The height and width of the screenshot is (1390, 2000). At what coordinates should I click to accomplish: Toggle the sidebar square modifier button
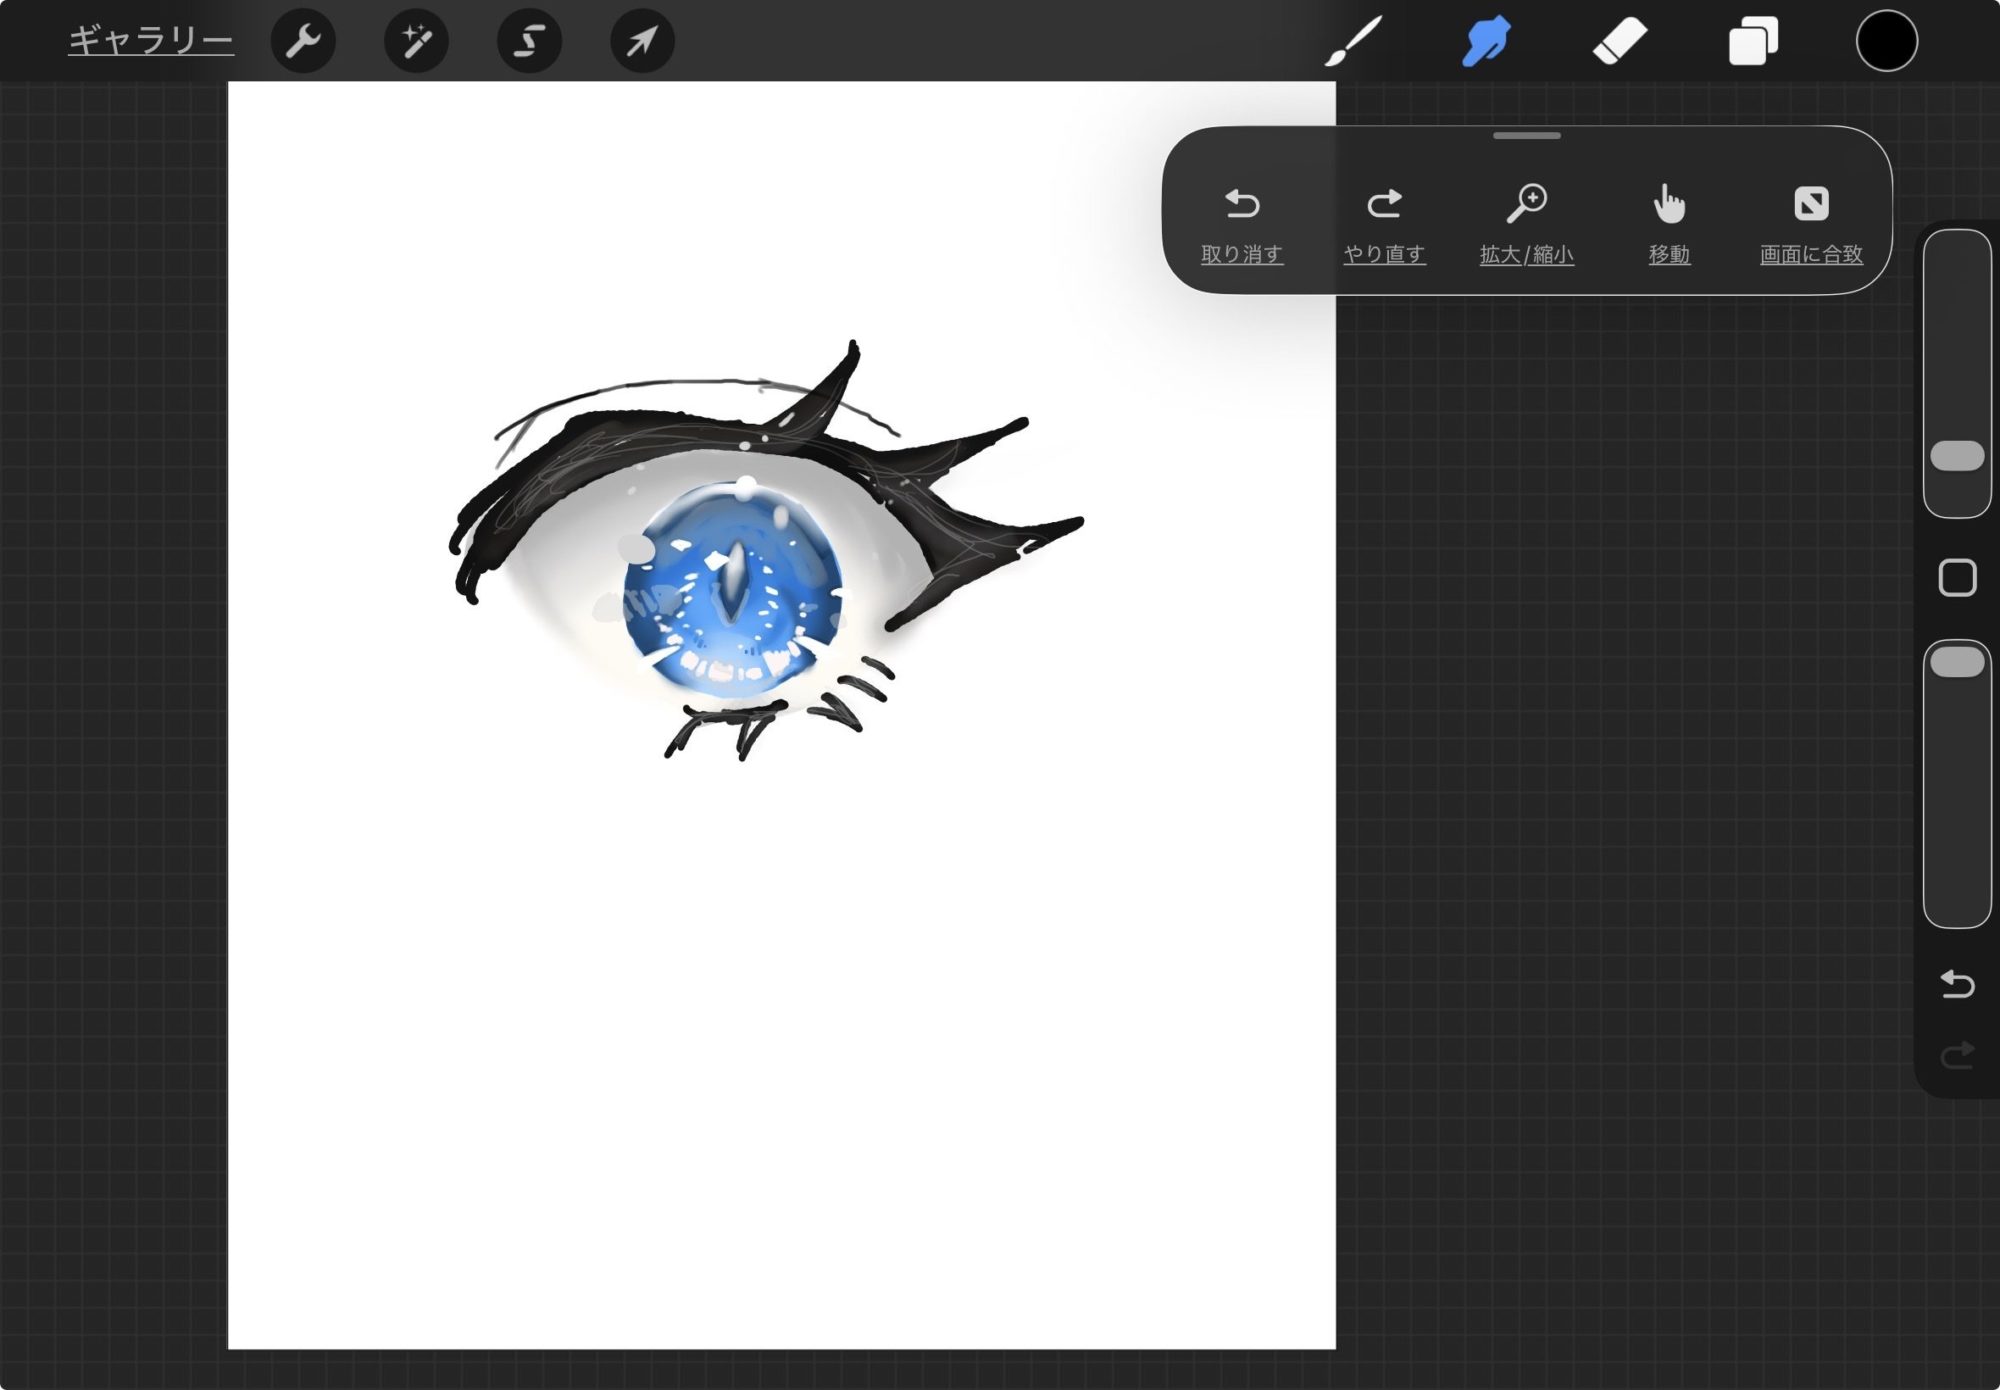[x=1957, y=578]
